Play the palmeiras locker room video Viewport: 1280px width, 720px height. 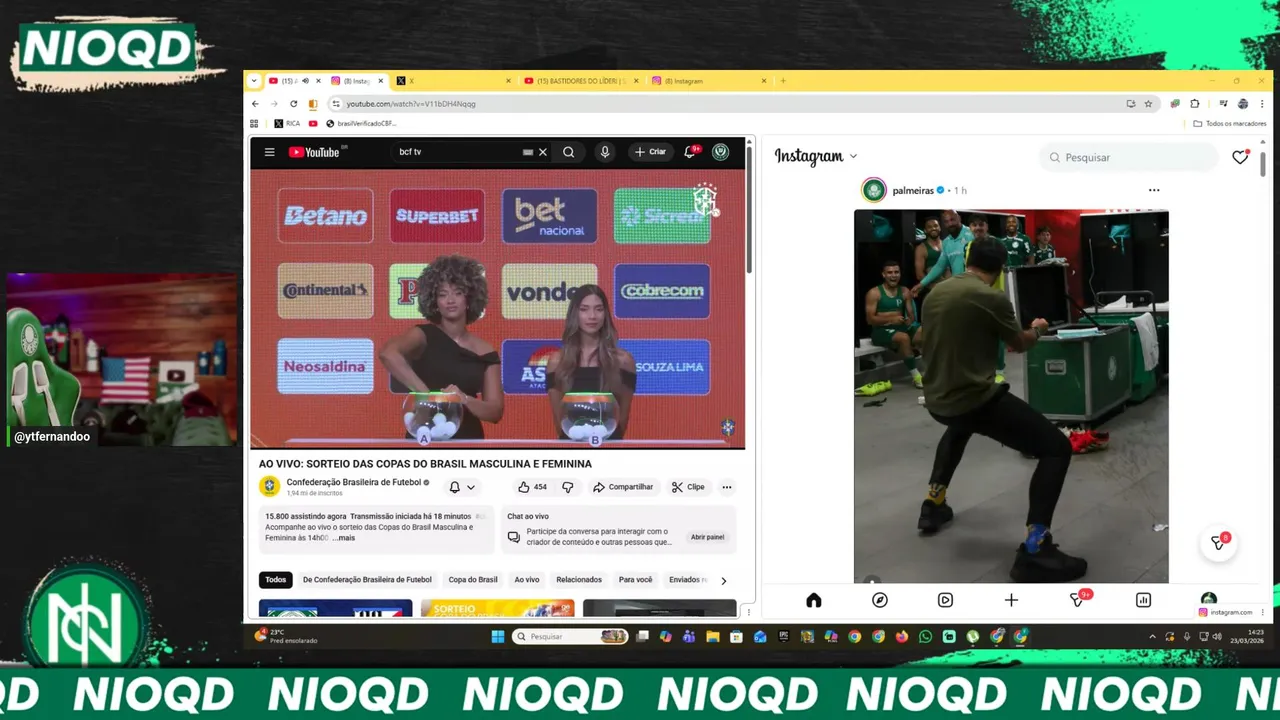pyautogui.click(x=1011, y=396)
